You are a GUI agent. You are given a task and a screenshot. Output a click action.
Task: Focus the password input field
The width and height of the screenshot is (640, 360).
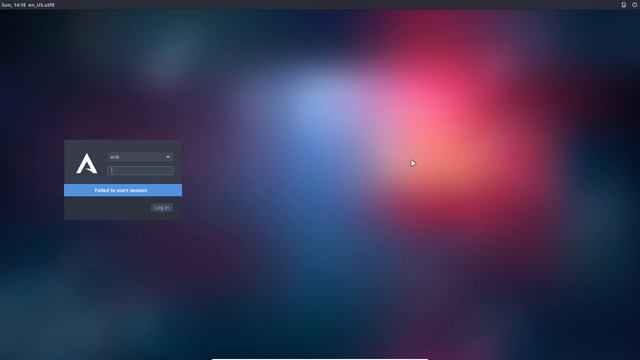pyautogui.click(x=140, y=171)
